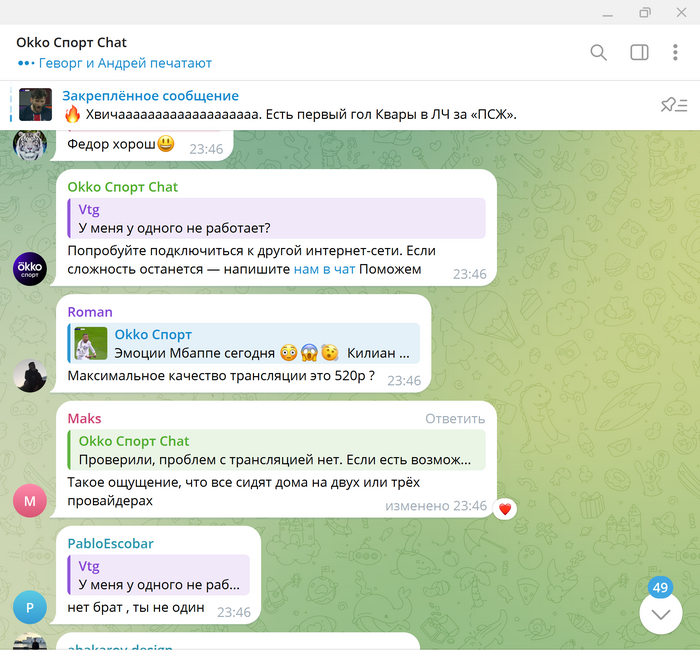Click the Mbappe thumbnail in Roman's quote
The width and height of the screenshot is (700, 660).
pos(91,343)
